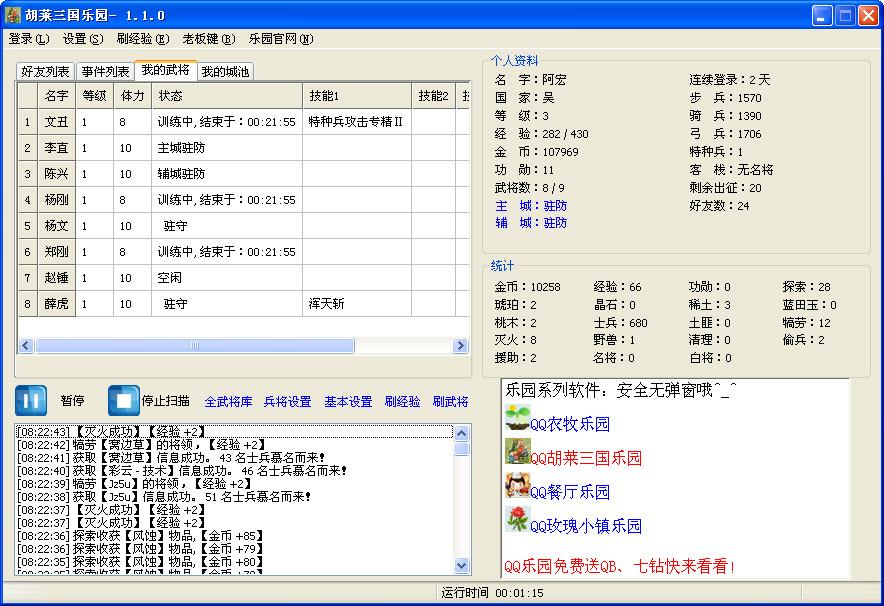Viewport: 884px width, 606px height.
Task: Click the blue stop scanning icon
Action: [x=124, y=400]
